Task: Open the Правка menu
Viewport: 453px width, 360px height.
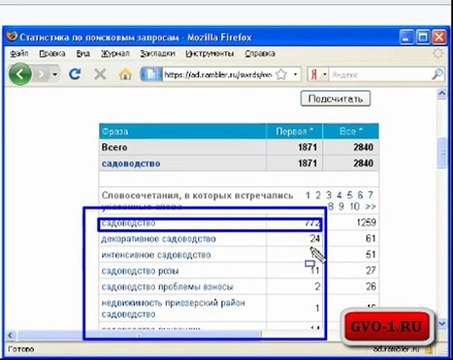Action: pyautogui.click(x=52, y=53)
